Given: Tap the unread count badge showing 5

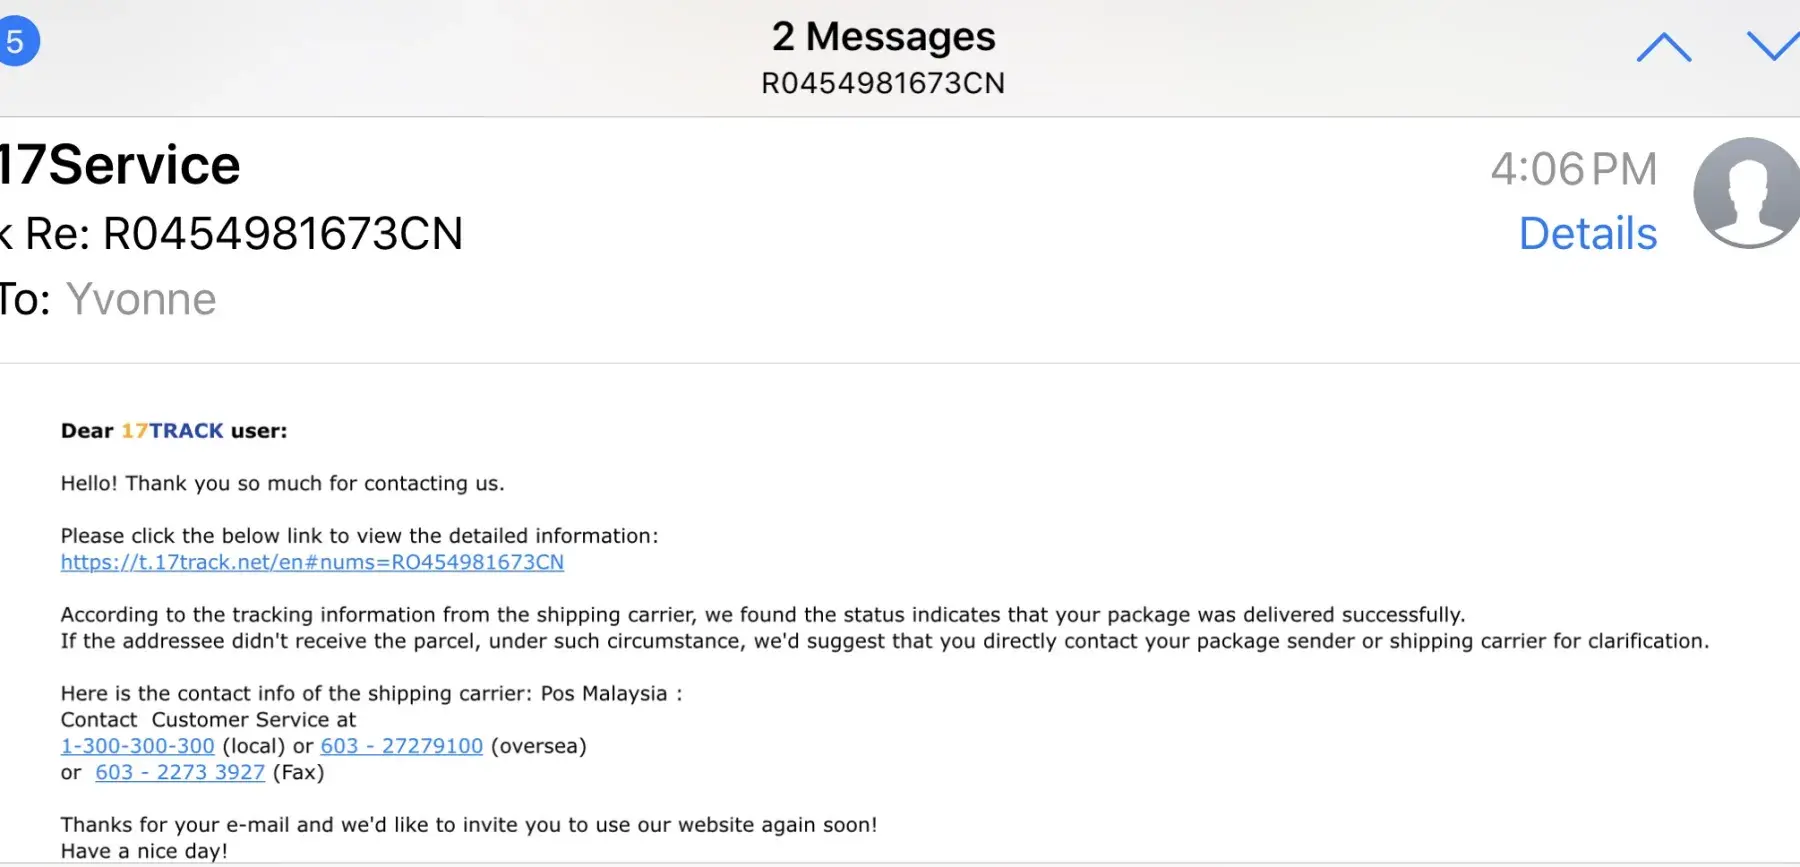Looking at the screenshot, I should click(17, 42).
